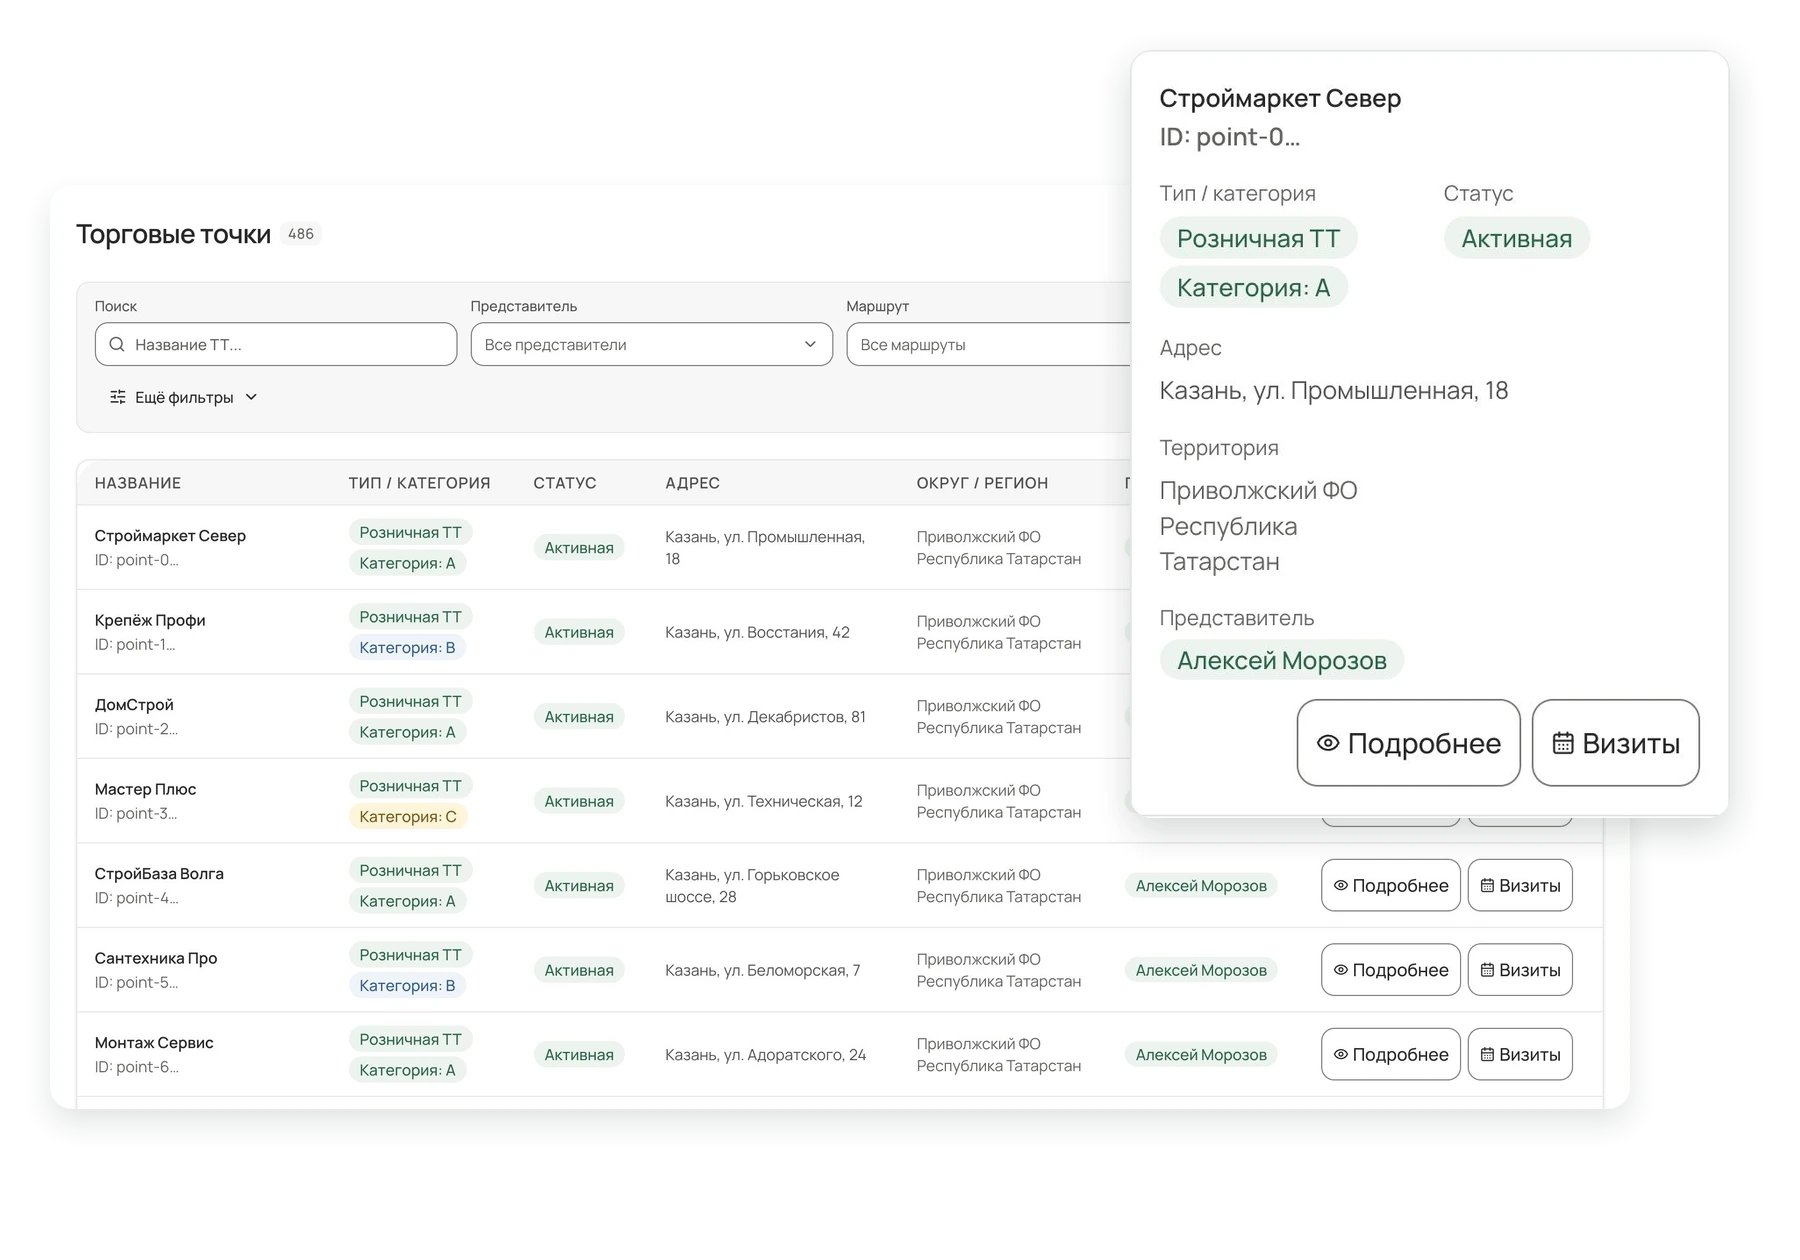Open Визиты for Монтаж Сервис
This screenshot has height=1260, width=1800.
pos(1520,1054)
